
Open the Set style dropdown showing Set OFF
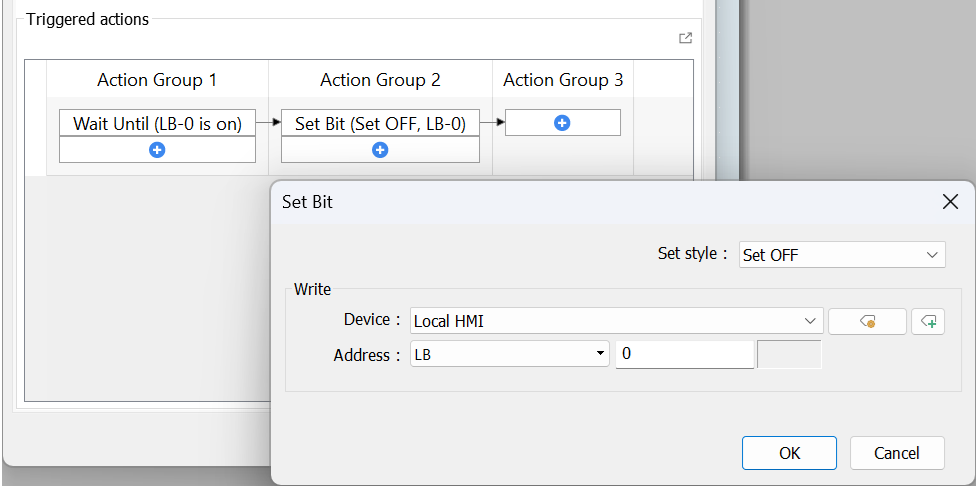click(x=842, y=255)
